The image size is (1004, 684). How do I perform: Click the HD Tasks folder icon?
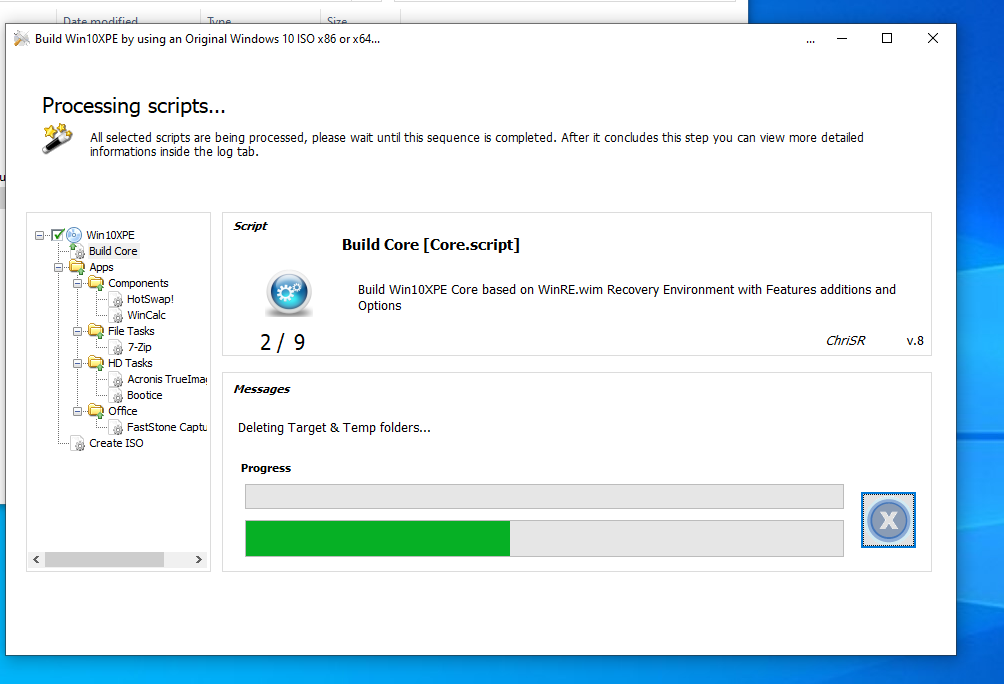[96, 363]
